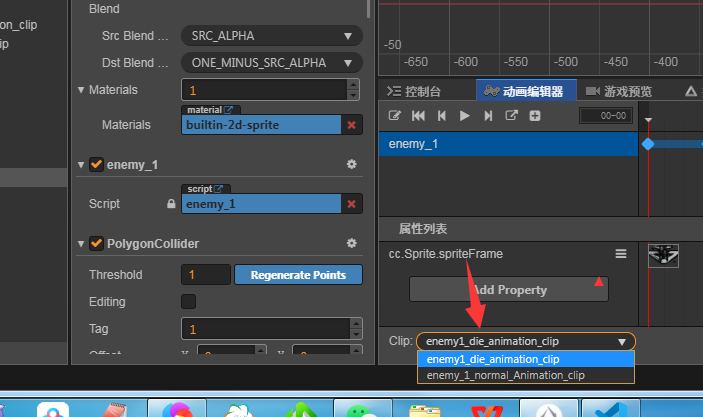Open the Dst Blend ONE_MINUS_SRC_ALPHA dropdown

point(271,63)
